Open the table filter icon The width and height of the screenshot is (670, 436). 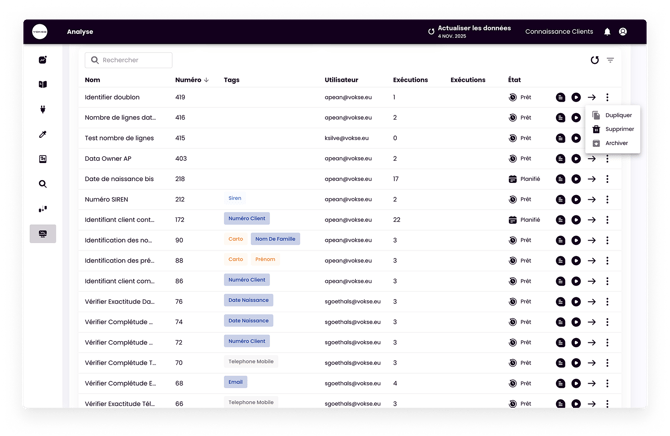(x=611, y=60)
